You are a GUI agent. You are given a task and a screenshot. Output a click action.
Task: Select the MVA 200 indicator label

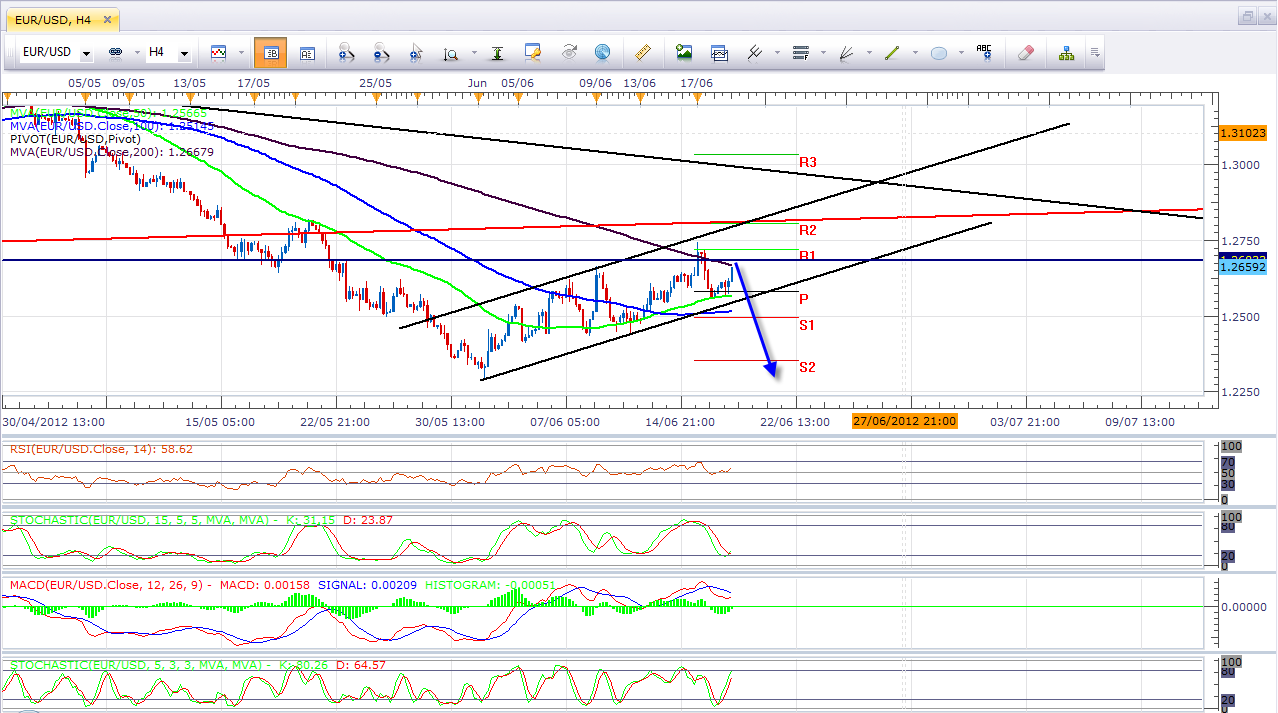point(112,152)
